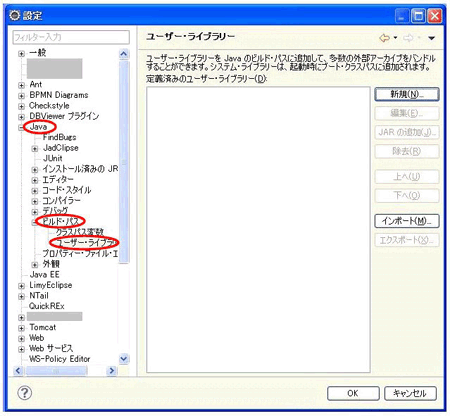The height and width of the screenshot is (416, 450).
Task: Click the 下へ(O) button
Action: coord(407,196)
